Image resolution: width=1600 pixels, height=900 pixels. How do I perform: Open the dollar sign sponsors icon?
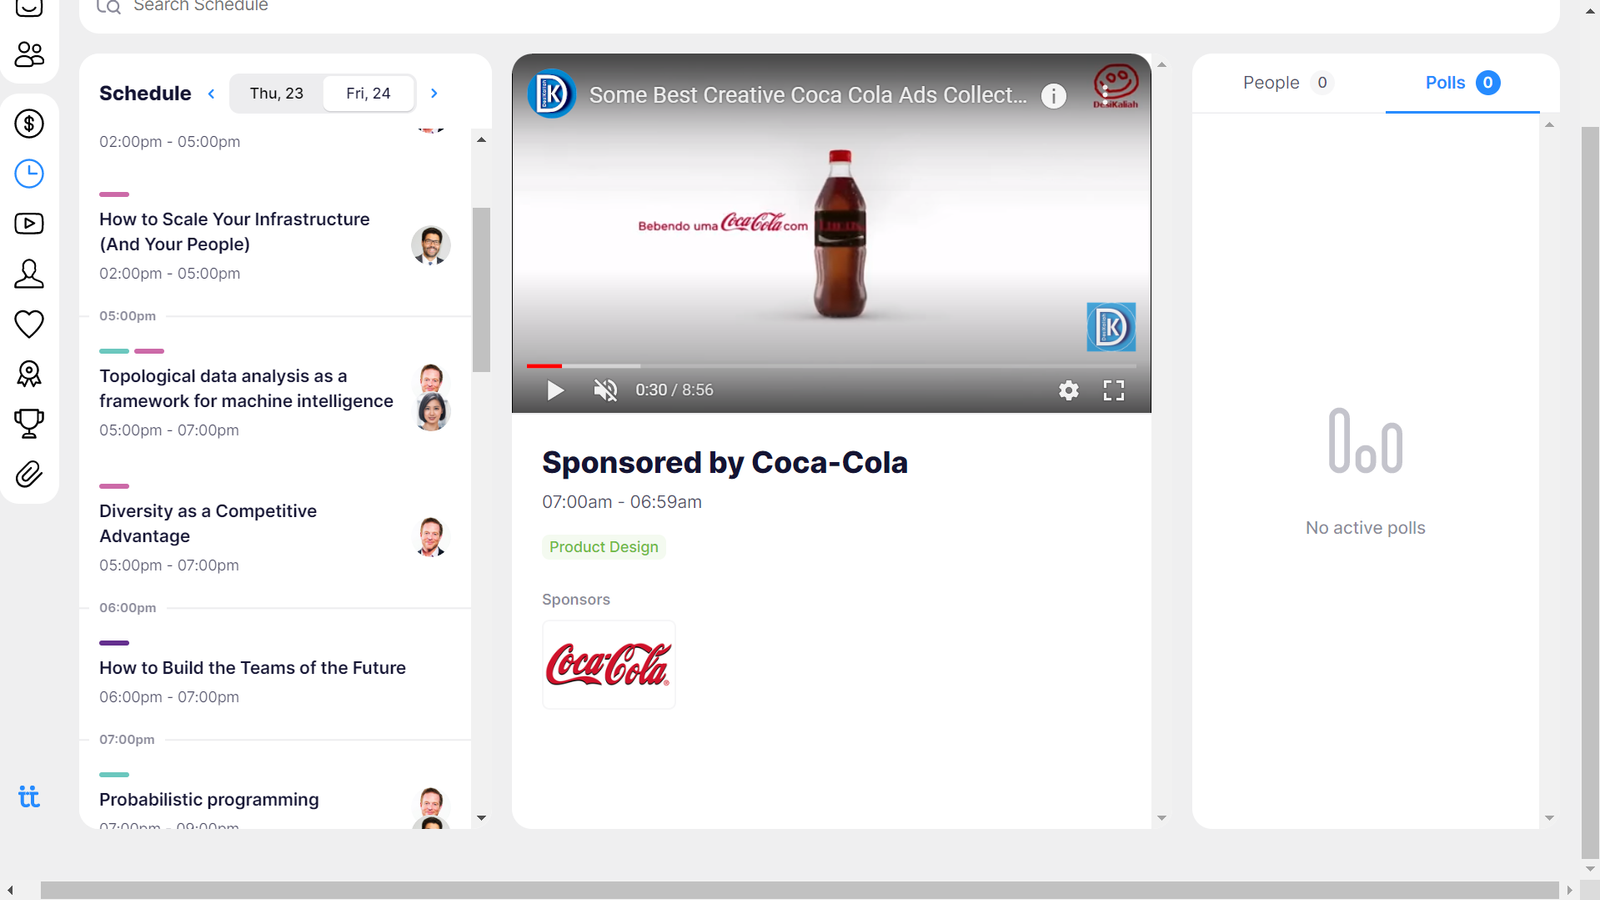tap(29, 124)
